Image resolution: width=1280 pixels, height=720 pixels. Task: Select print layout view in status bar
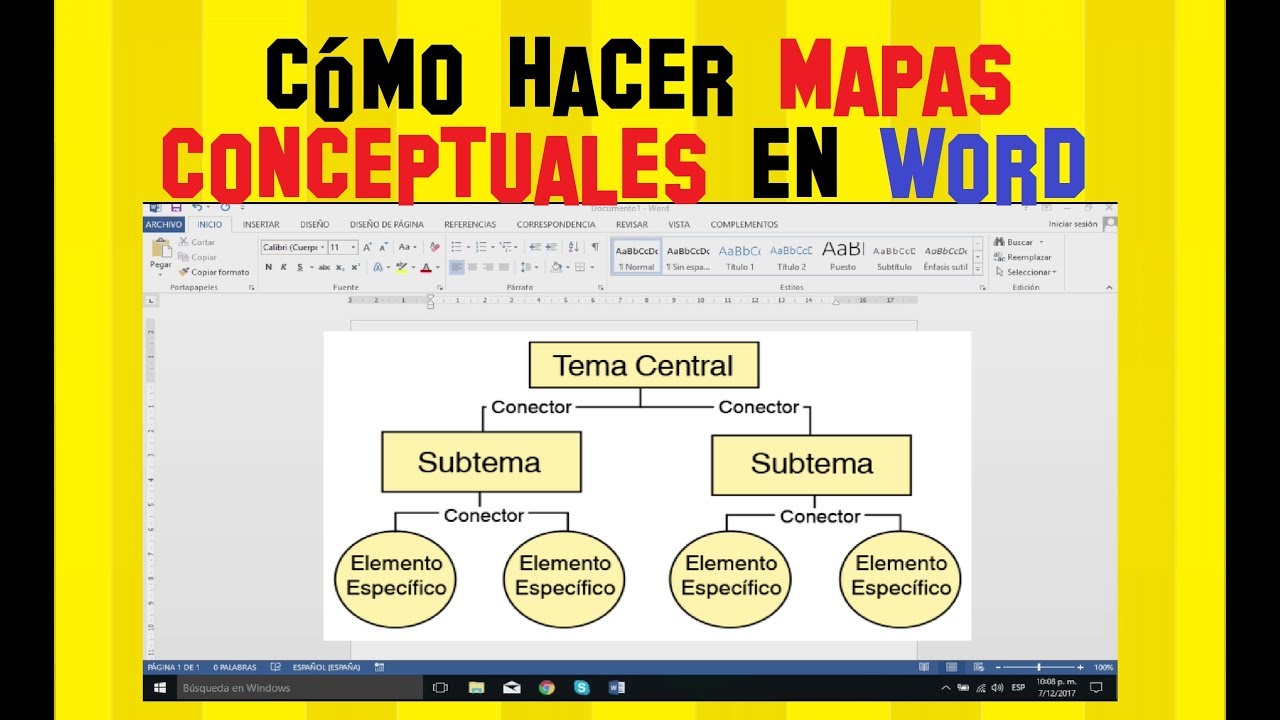click(x=950, y=666)
